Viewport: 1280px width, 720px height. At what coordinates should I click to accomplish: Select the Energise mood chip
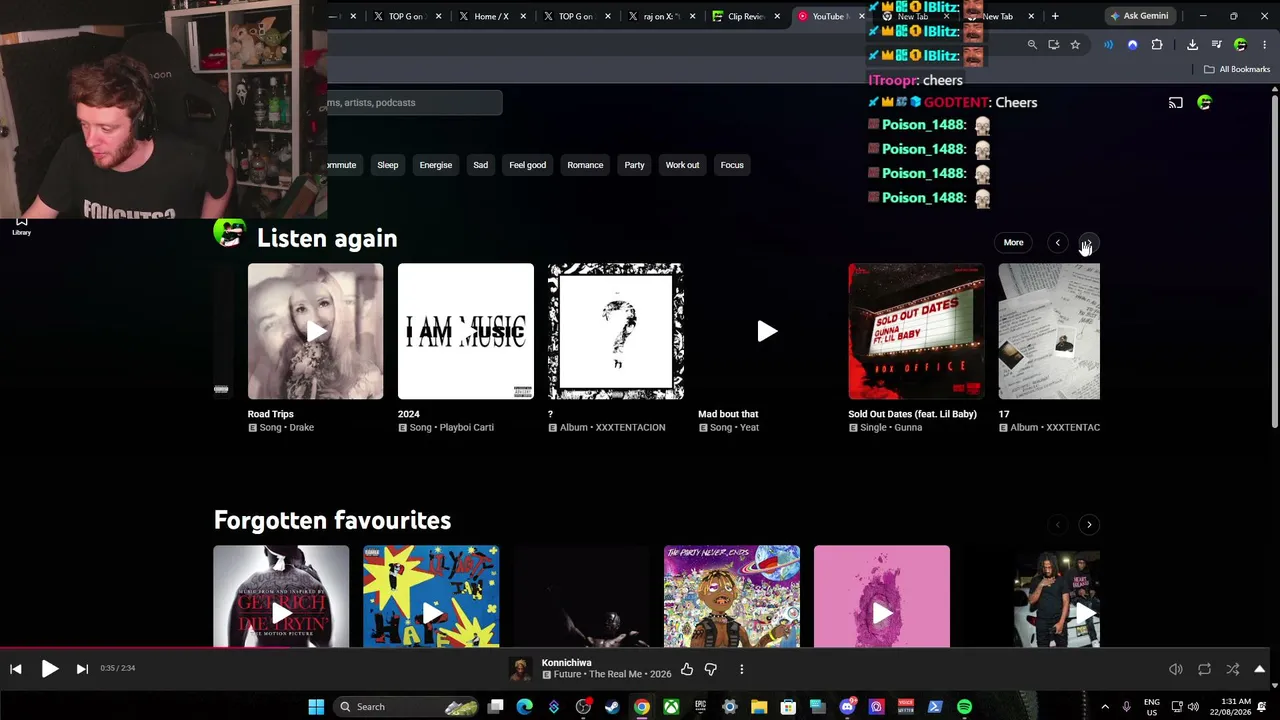(x=436, y=165)
